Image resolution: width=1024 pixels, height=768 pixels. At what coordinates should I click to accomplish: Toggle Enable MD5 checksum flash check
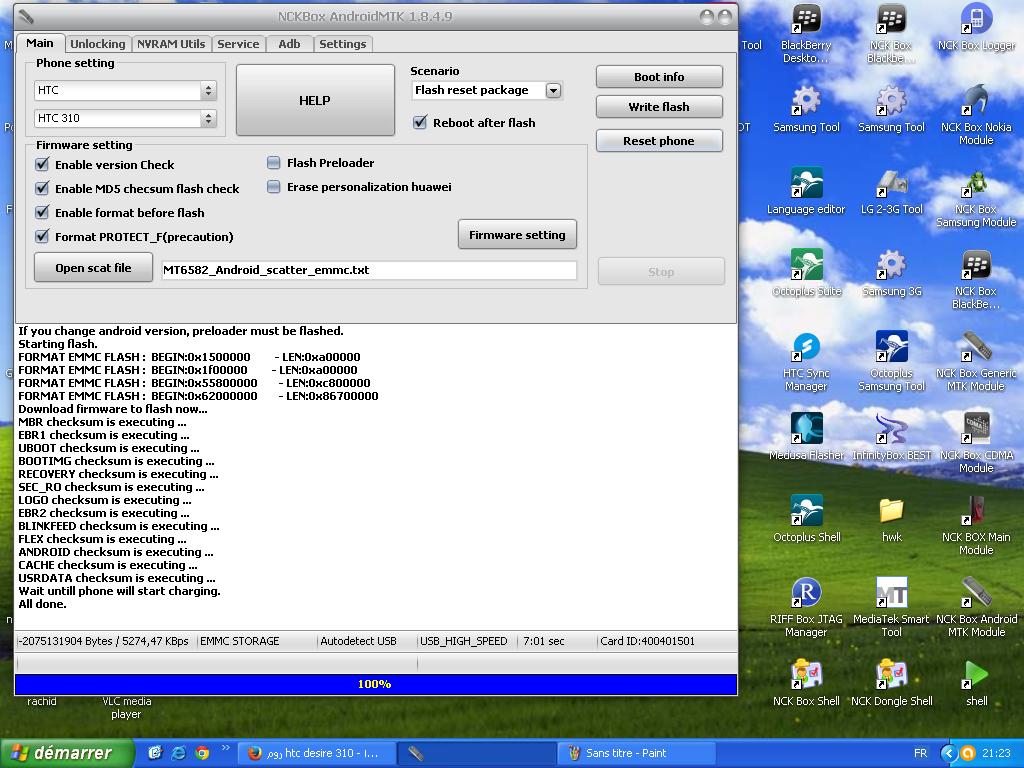click(x=42, y=188)
